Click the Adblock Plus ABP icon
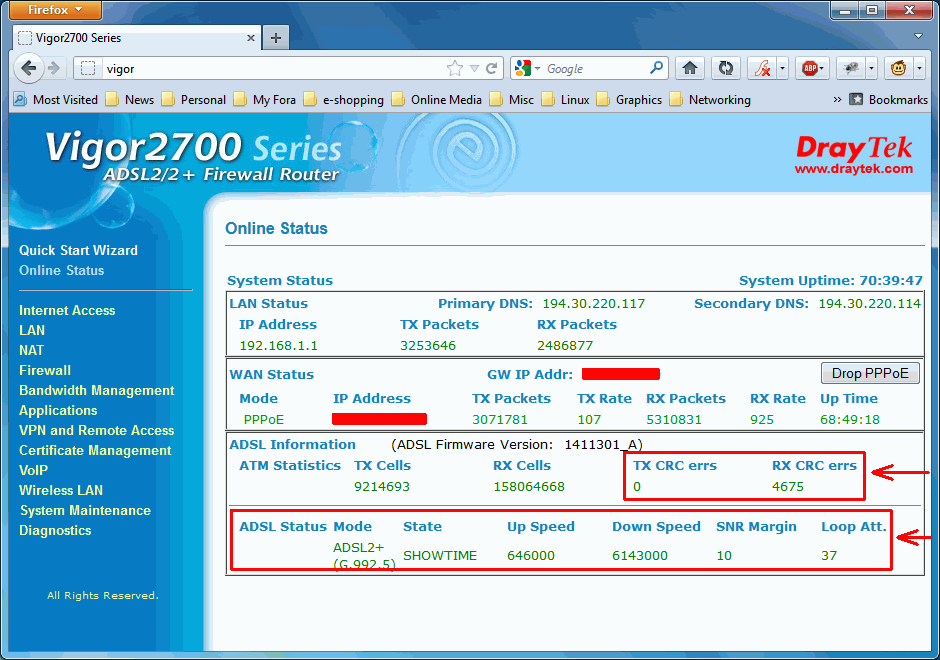Viewport: 940px width, 660px height. (811, 68)
